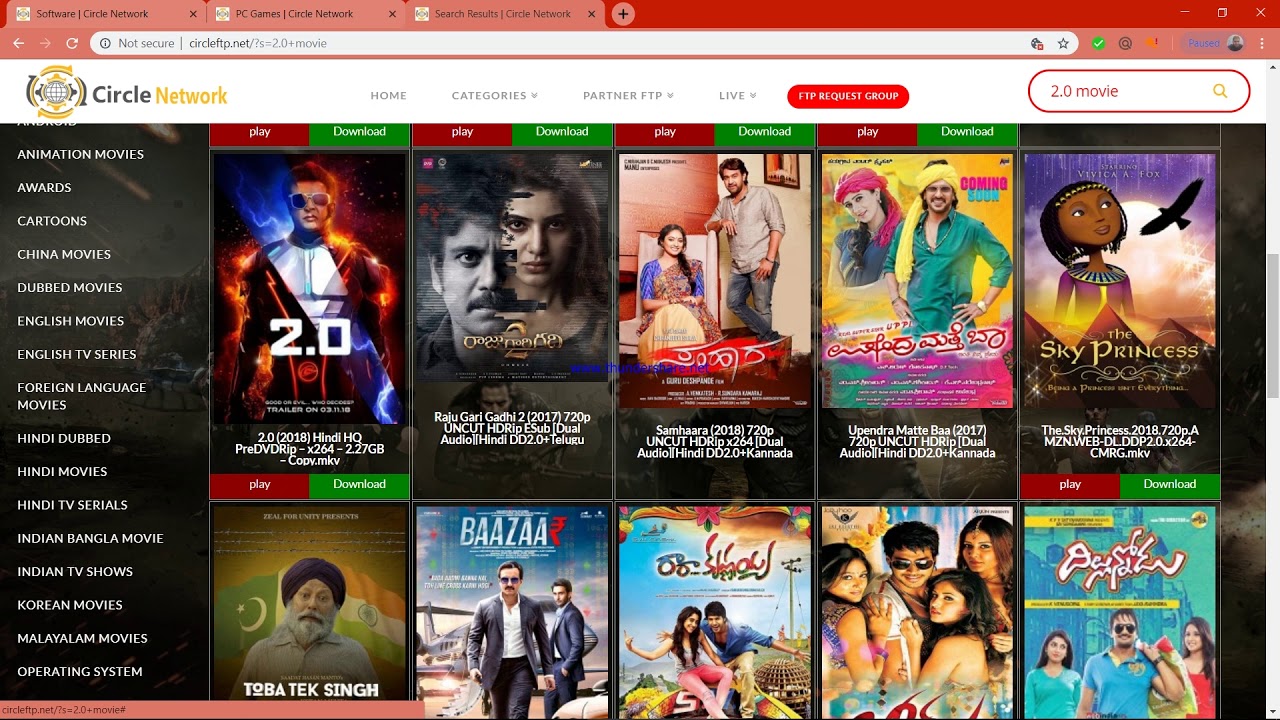Click the forward navigation arrow
This screenshot has height=720, width=1280.
coord(45,43)
